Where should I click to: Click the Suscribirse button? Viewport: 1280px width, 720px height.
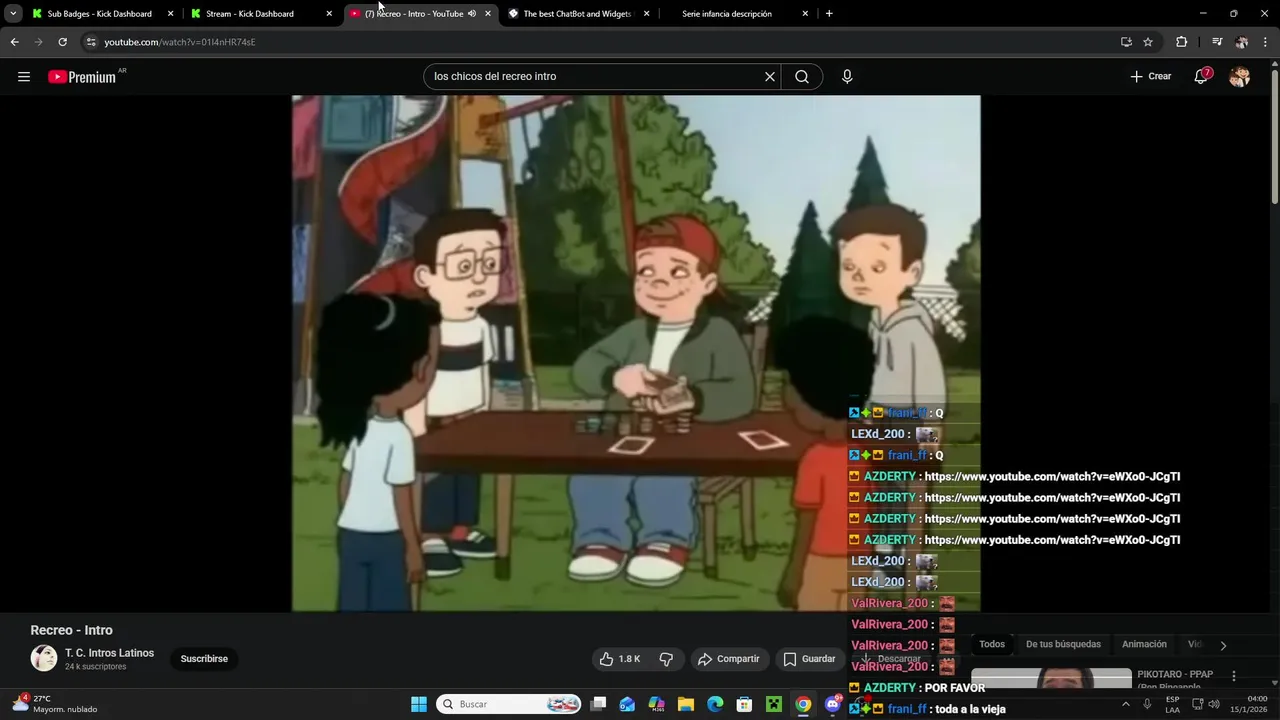point(204,659)
